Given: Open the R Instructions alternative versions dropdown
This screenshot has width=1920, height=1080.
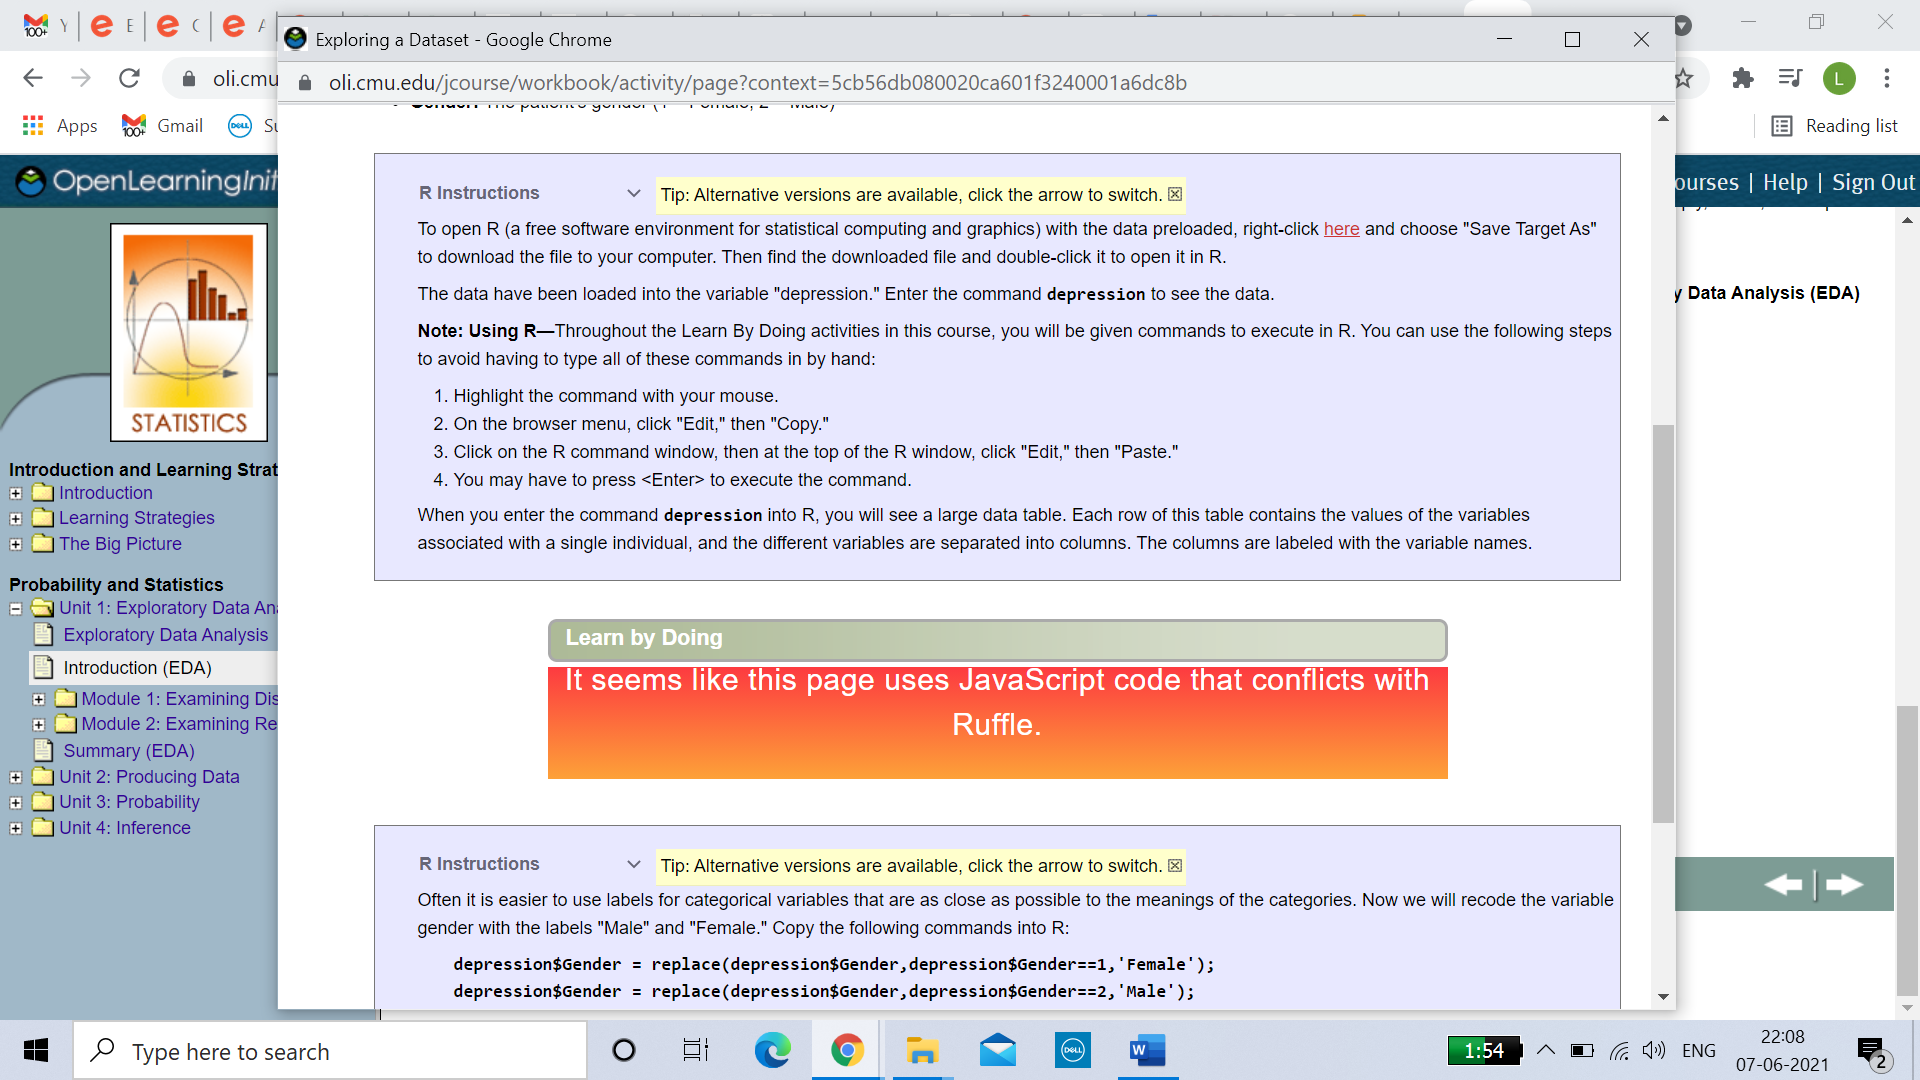Looking at the screenshot, I should coord(634,192).
